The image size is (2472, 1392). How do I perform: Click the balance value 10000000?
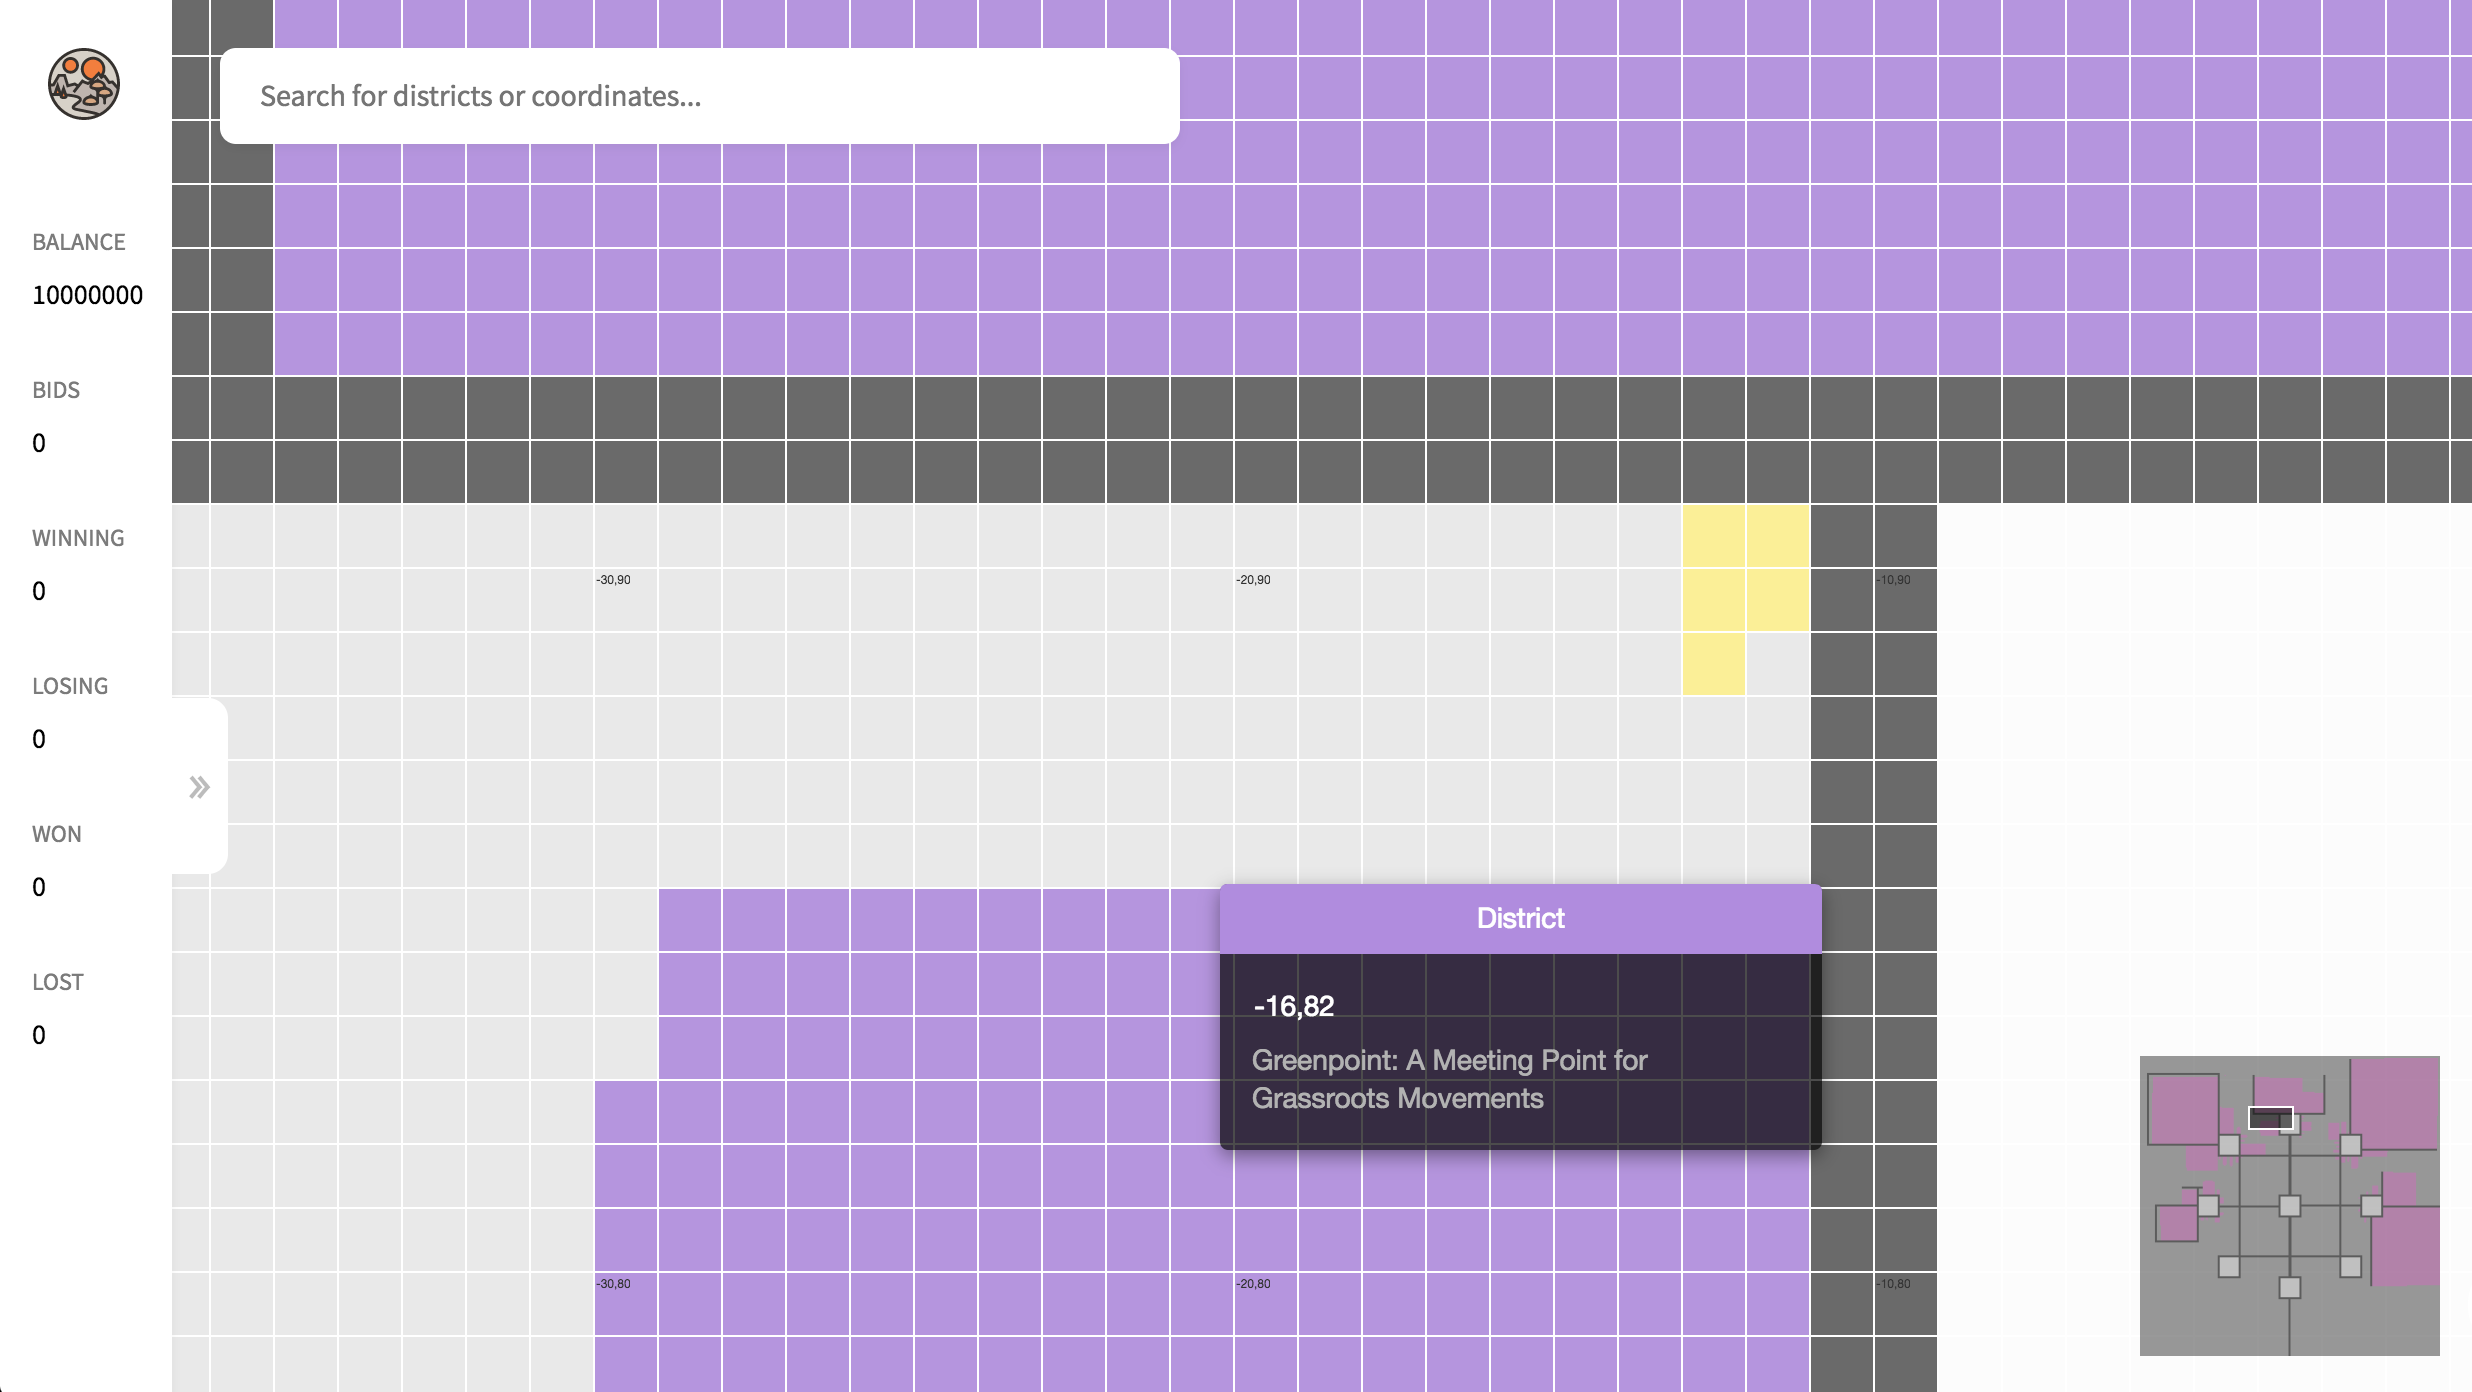(x=88, y=295)
